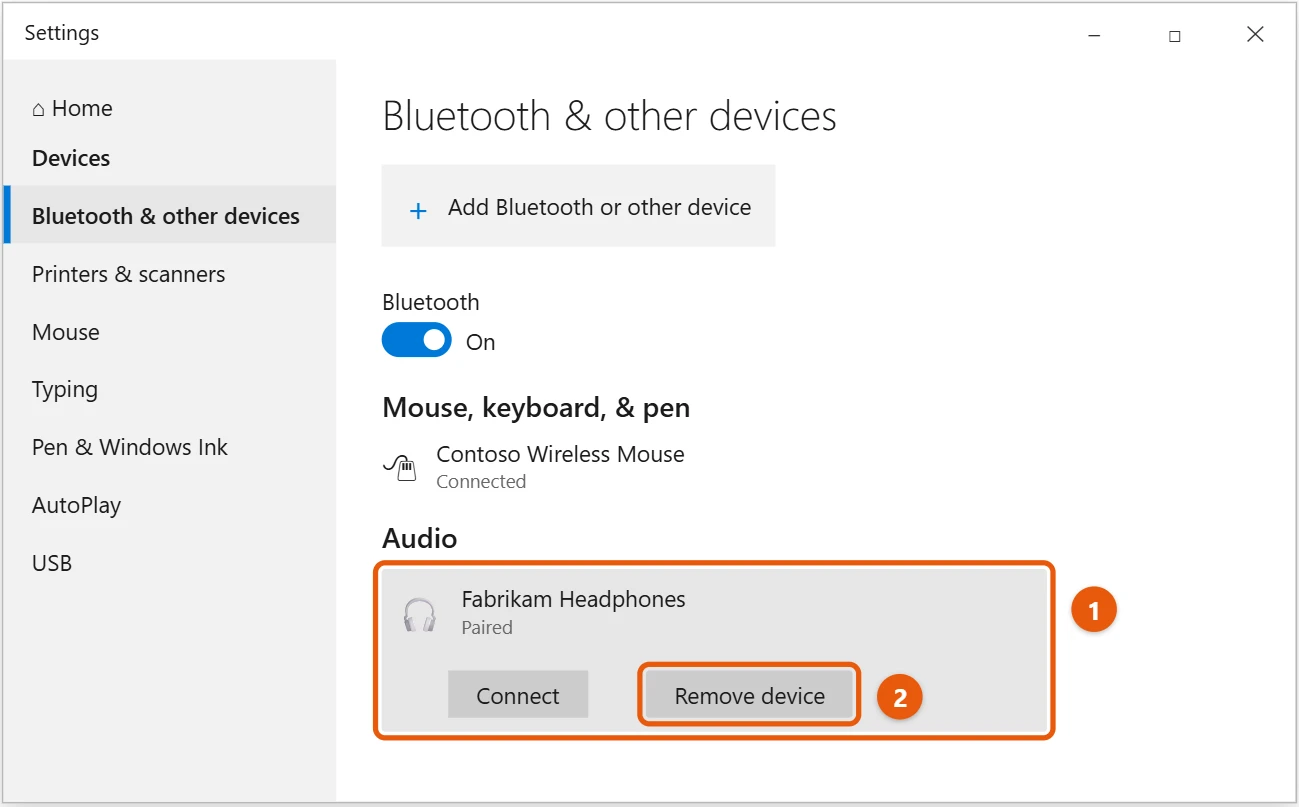Click the Bluetooth & other devices page title
The image size is (1299, 807).
(609, 116)
